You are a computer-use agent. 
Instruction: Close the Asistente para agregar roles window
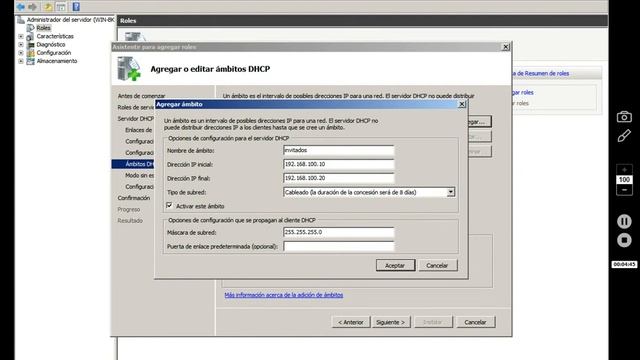tap(505, 47)
